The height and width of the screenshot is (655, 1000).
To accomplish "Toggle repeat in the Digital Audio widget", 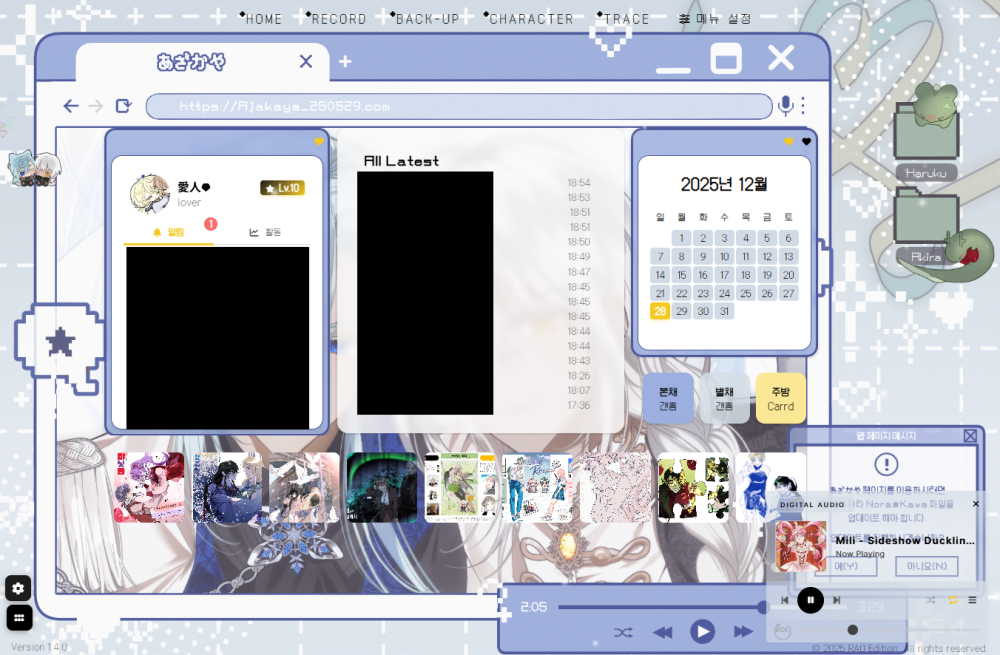I will 952,600.
